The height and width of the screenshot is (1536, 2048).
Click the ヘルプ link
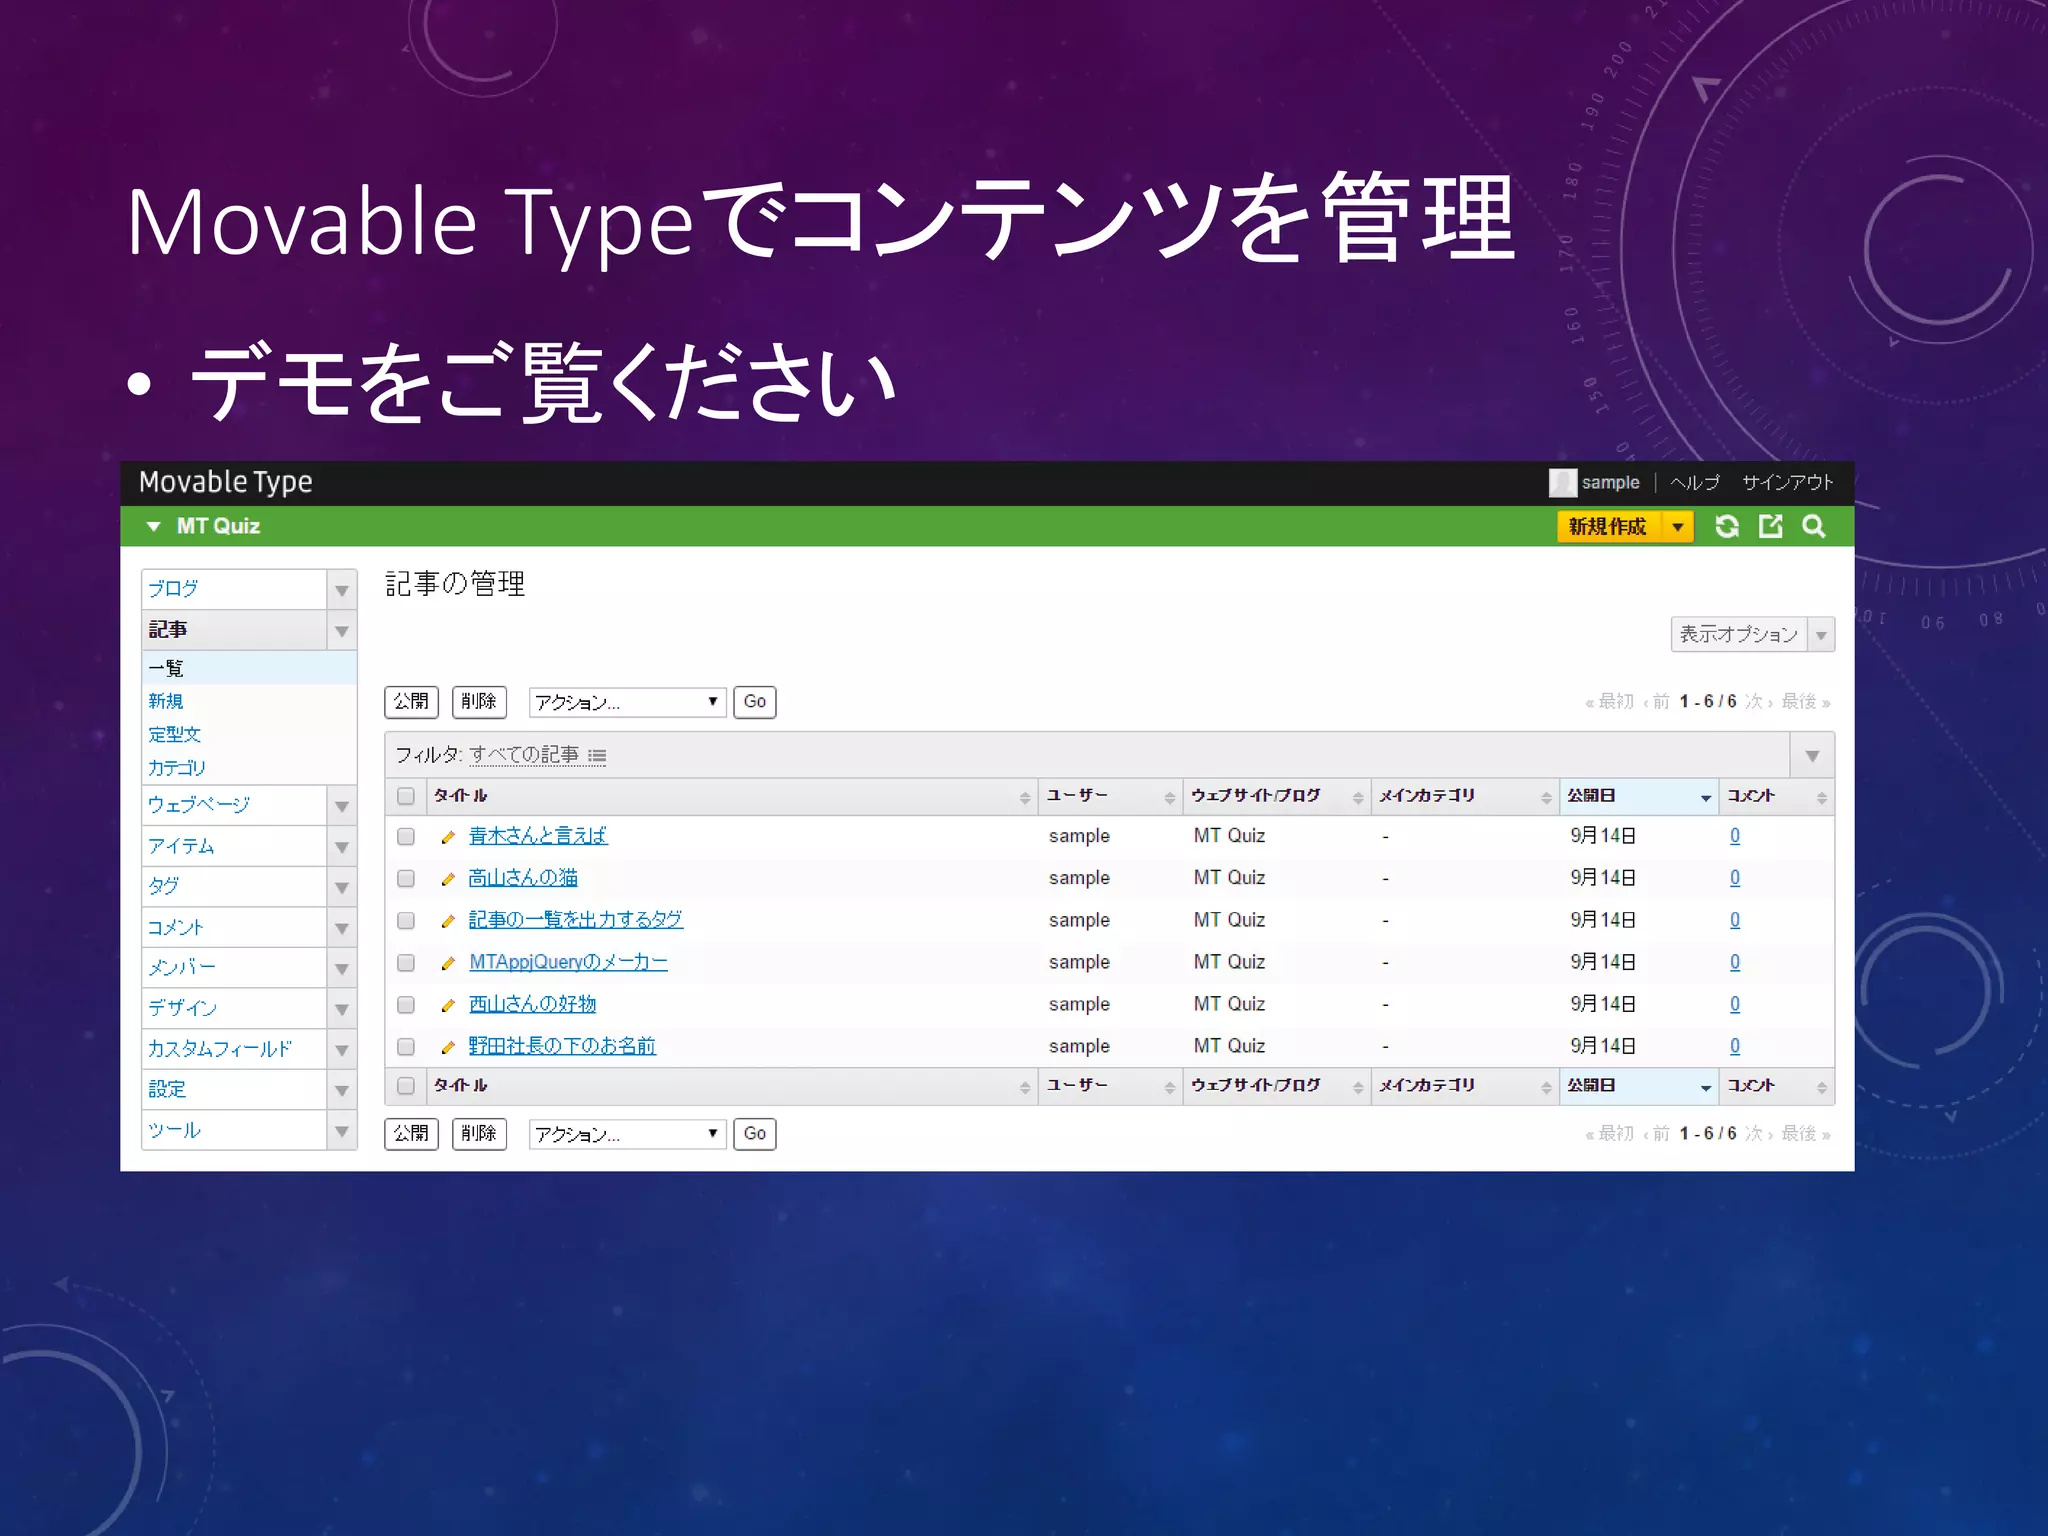(x=1695, y=483)
